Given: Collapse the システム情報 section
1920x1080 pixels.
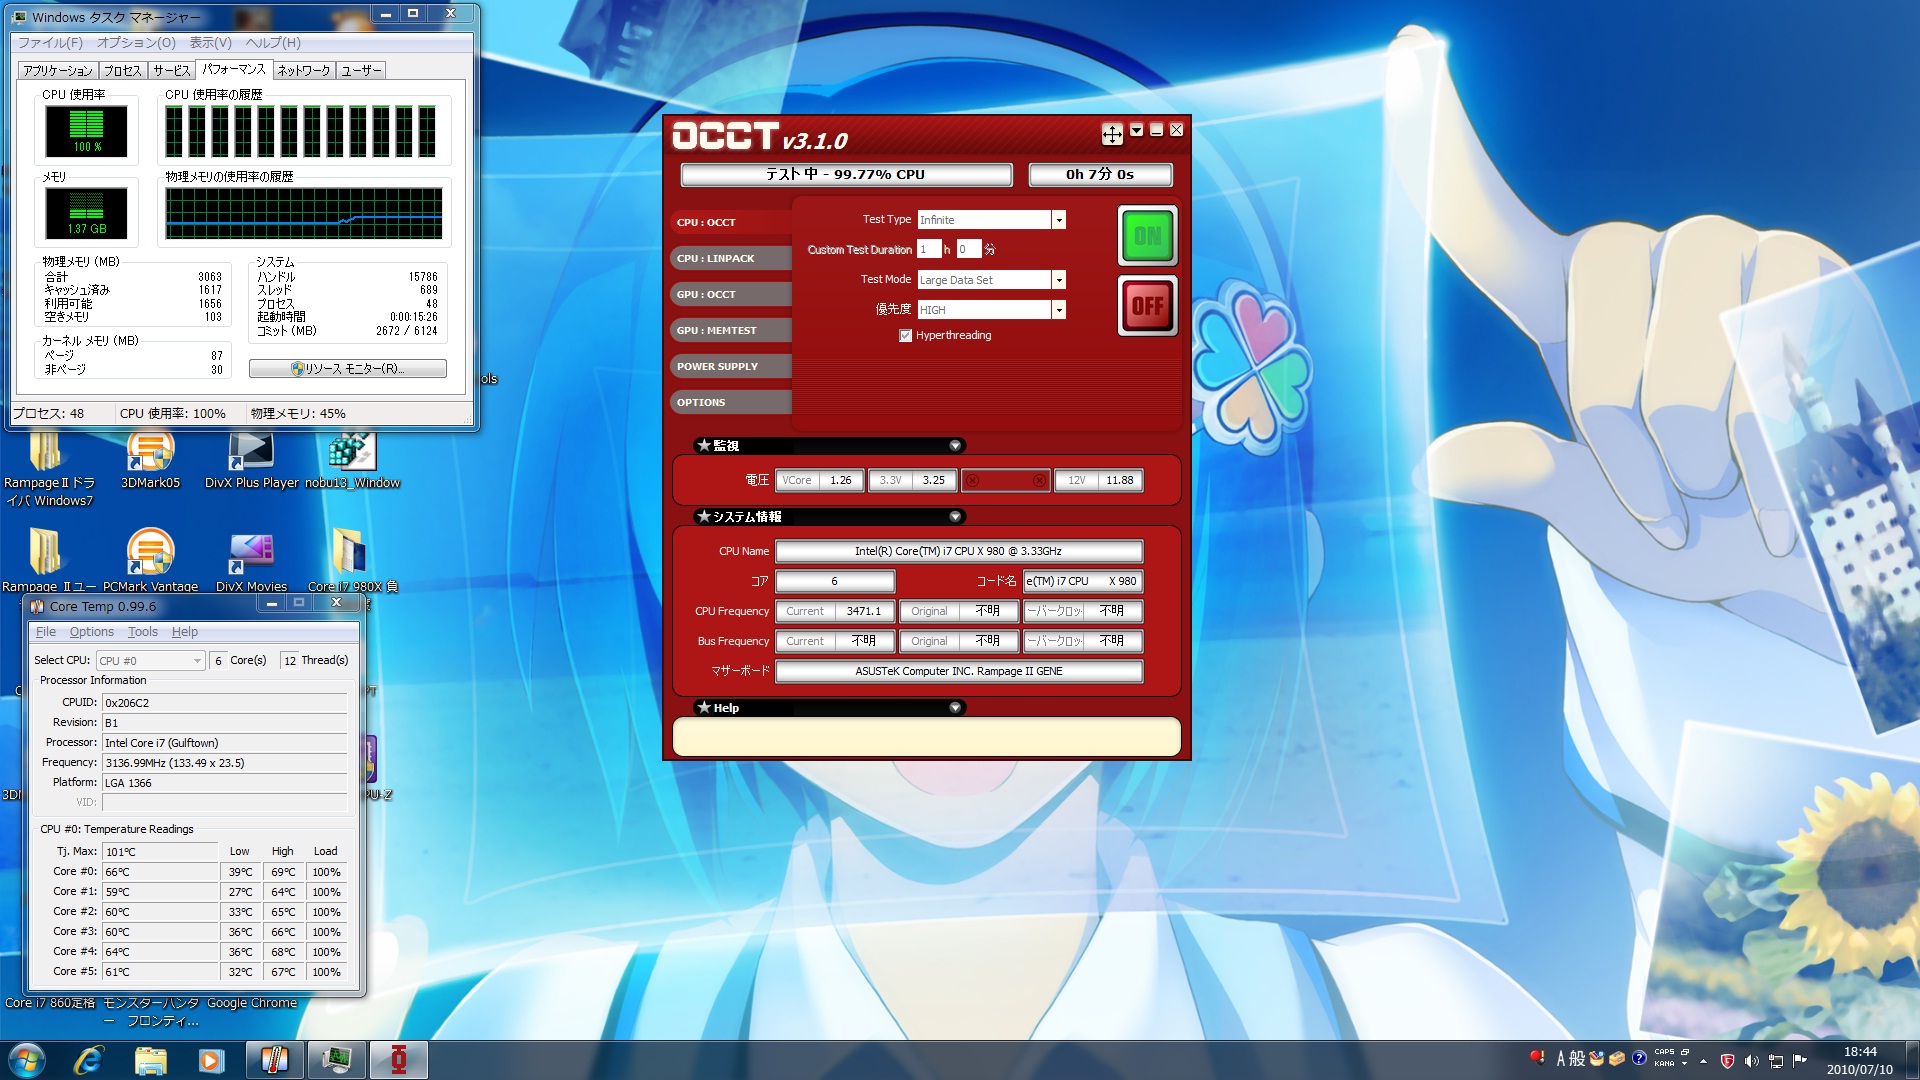Looking at the screenshot, I should (x=955, y=517).
